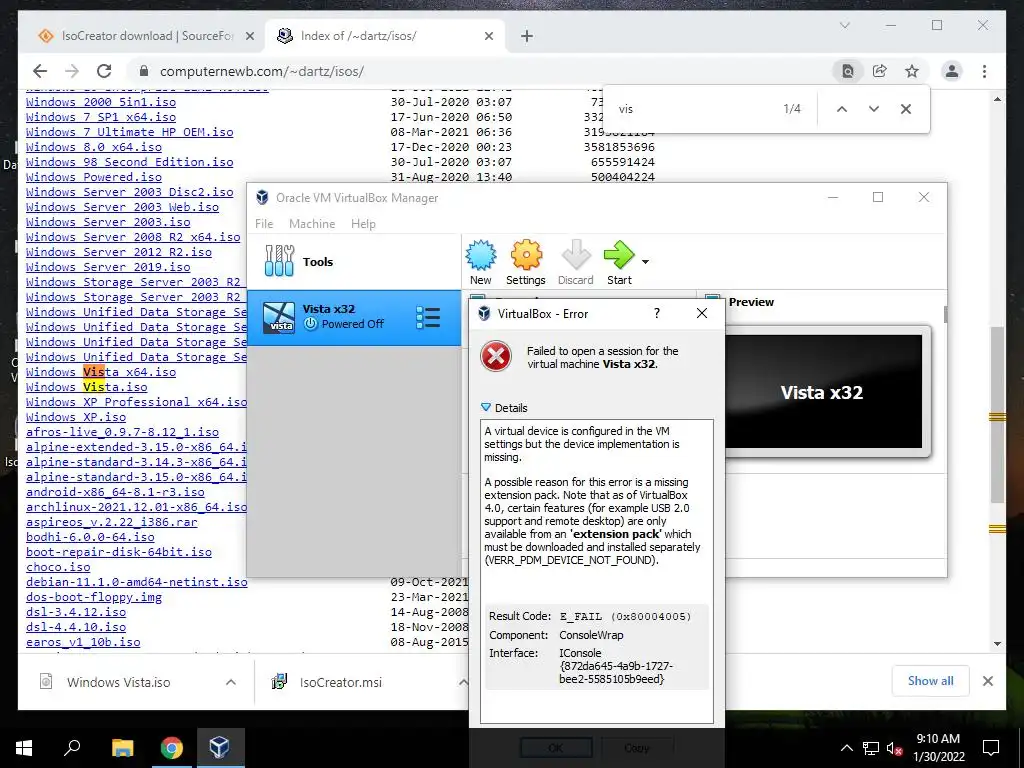Go to previous find result

pos(842,109)
